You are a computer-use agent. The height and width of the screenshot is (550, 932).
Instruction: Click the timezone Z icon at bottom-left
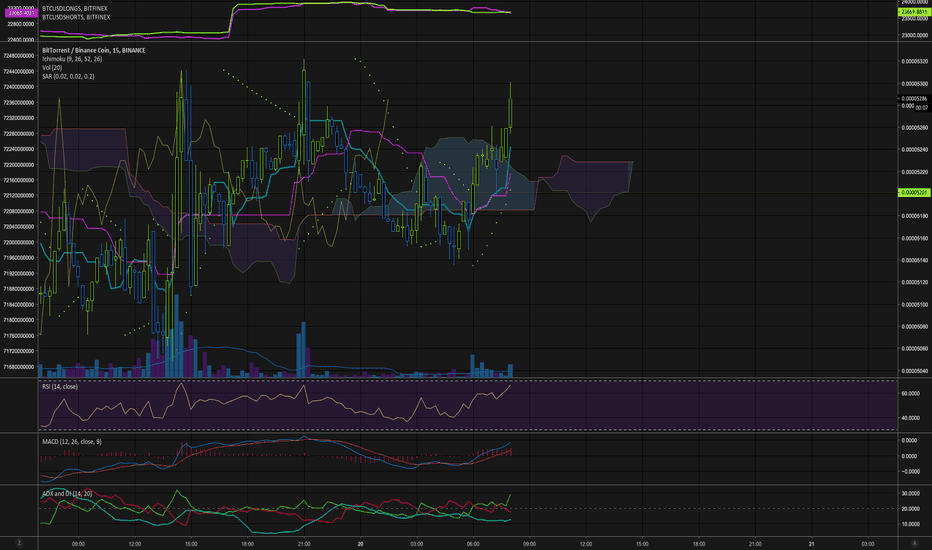[x=19, y=543]
